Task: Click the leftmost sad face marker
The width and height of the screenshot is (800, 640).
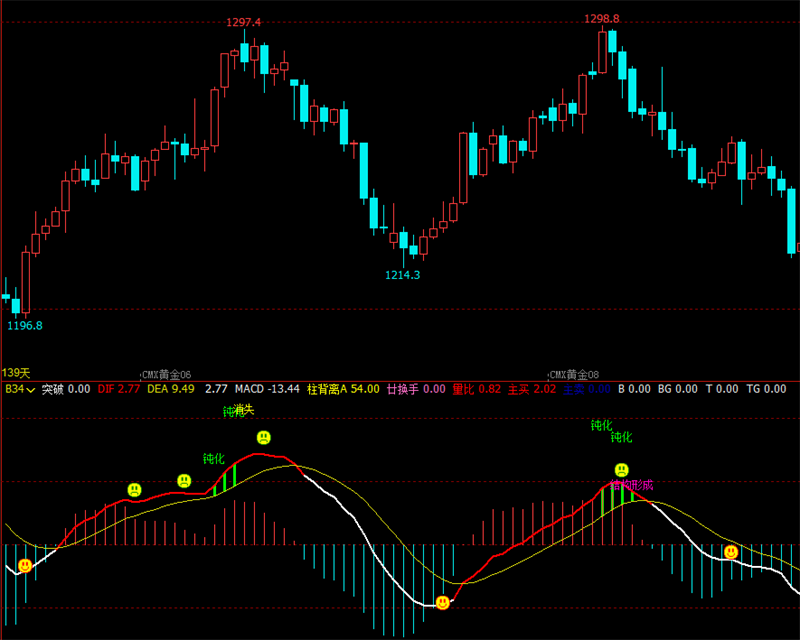Action: [x=134, y=490]
